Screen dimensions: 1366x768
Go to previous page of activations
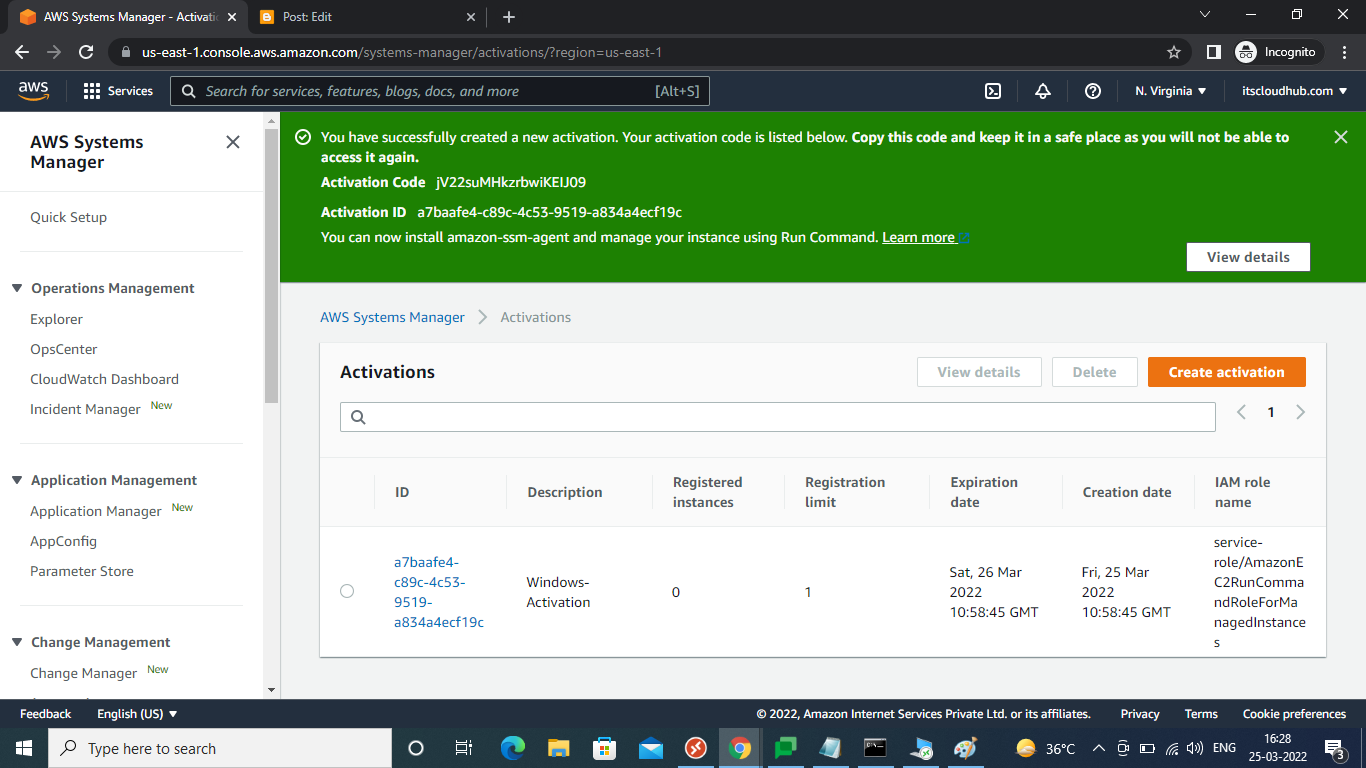1241,412
